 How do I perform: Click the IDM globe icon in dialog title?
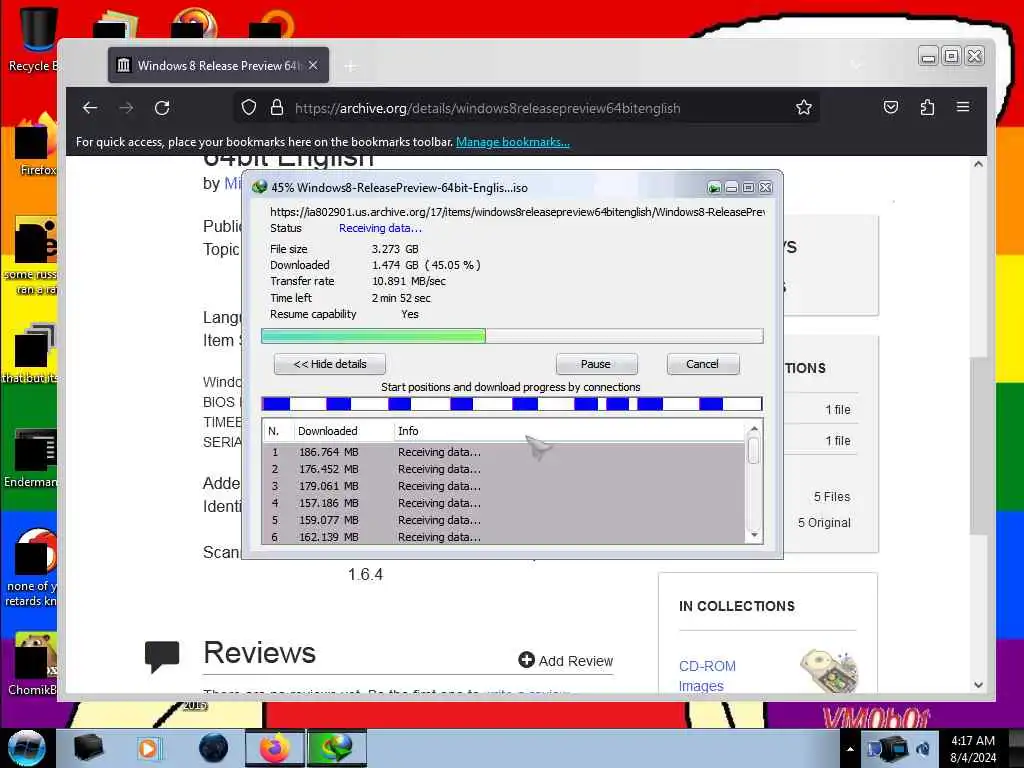[x=259, y=187]
